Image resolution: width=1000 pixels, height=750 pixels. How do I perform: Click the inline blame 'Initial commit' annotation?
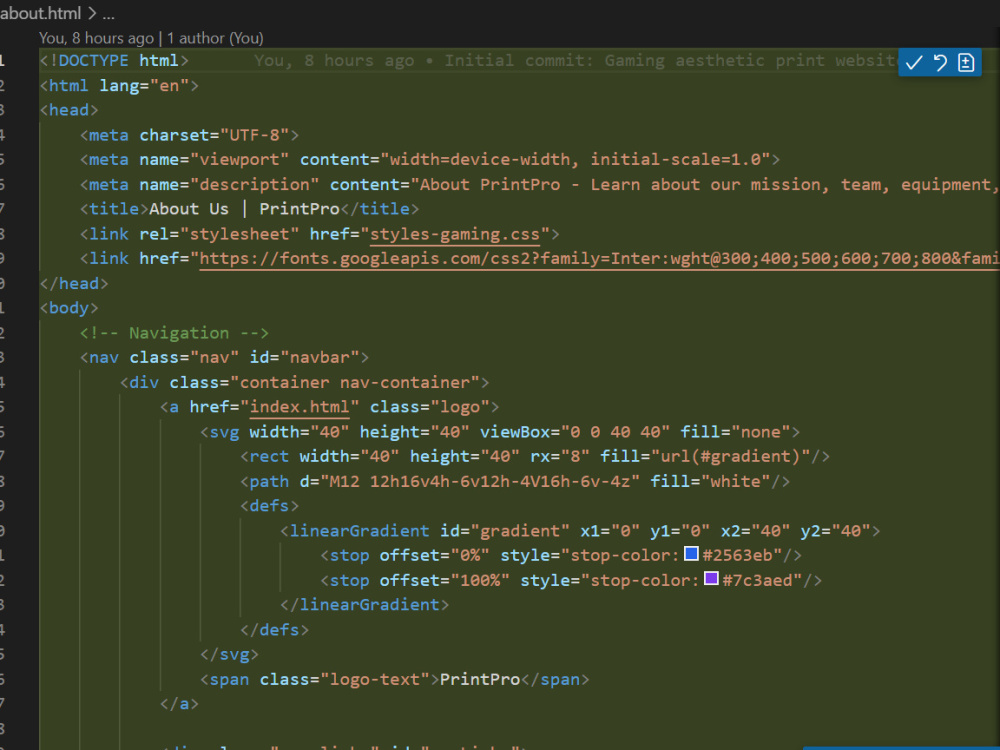(x=576, y=61)
